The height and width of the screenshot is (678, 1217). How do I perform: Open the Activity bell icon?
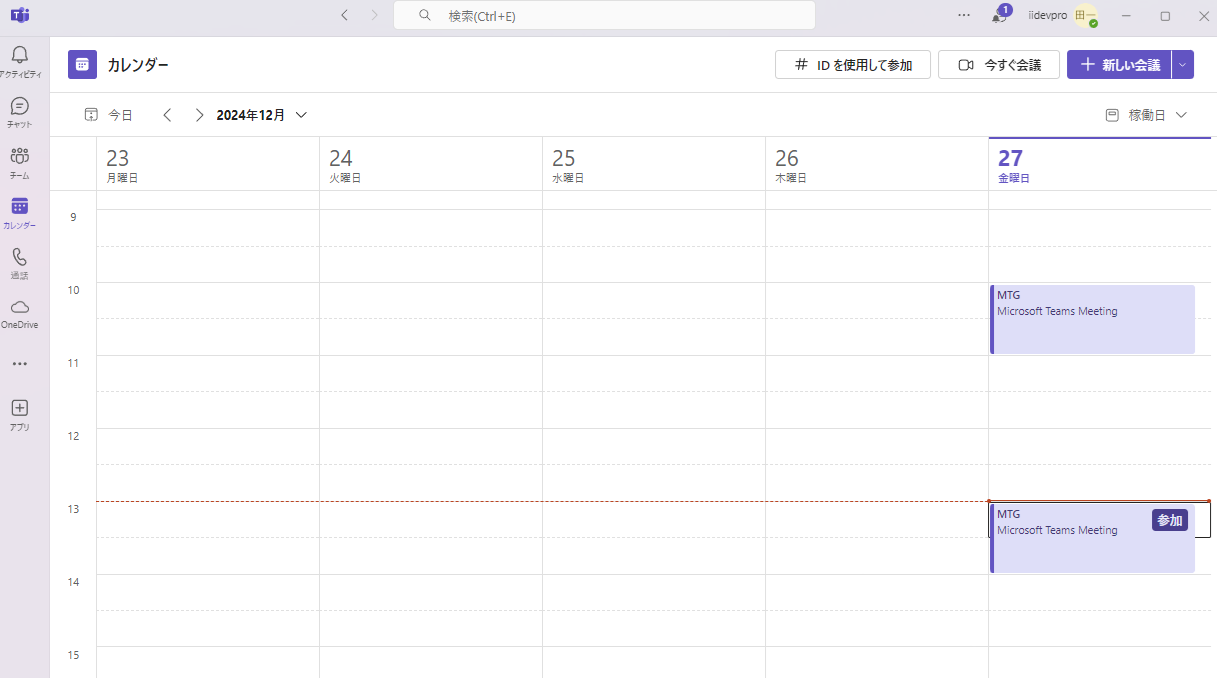19,56
